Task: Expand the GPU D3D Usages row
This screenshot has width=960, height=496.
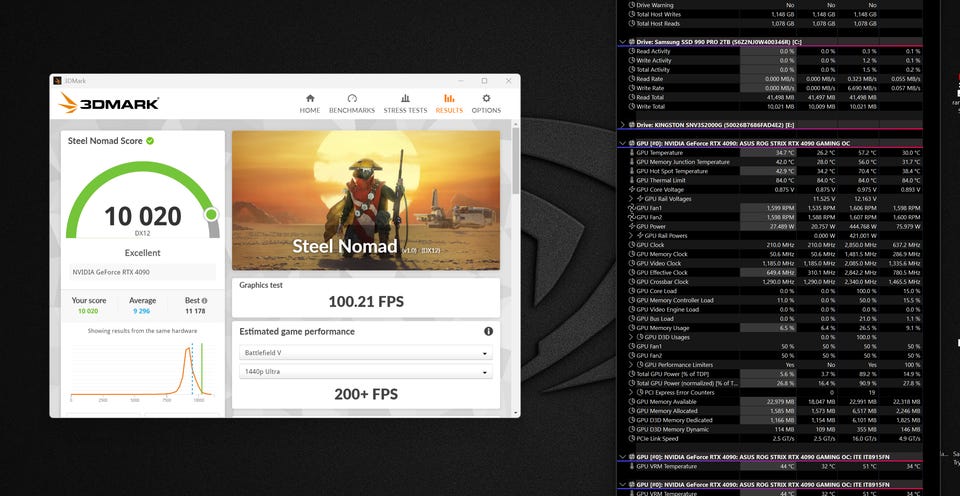Action: (x=631, y=337)
